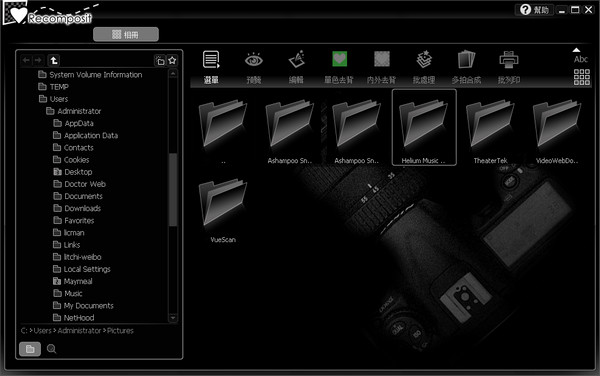Go up one folder level
Viewport: 600px width, 376px height.
coord(54,60)
